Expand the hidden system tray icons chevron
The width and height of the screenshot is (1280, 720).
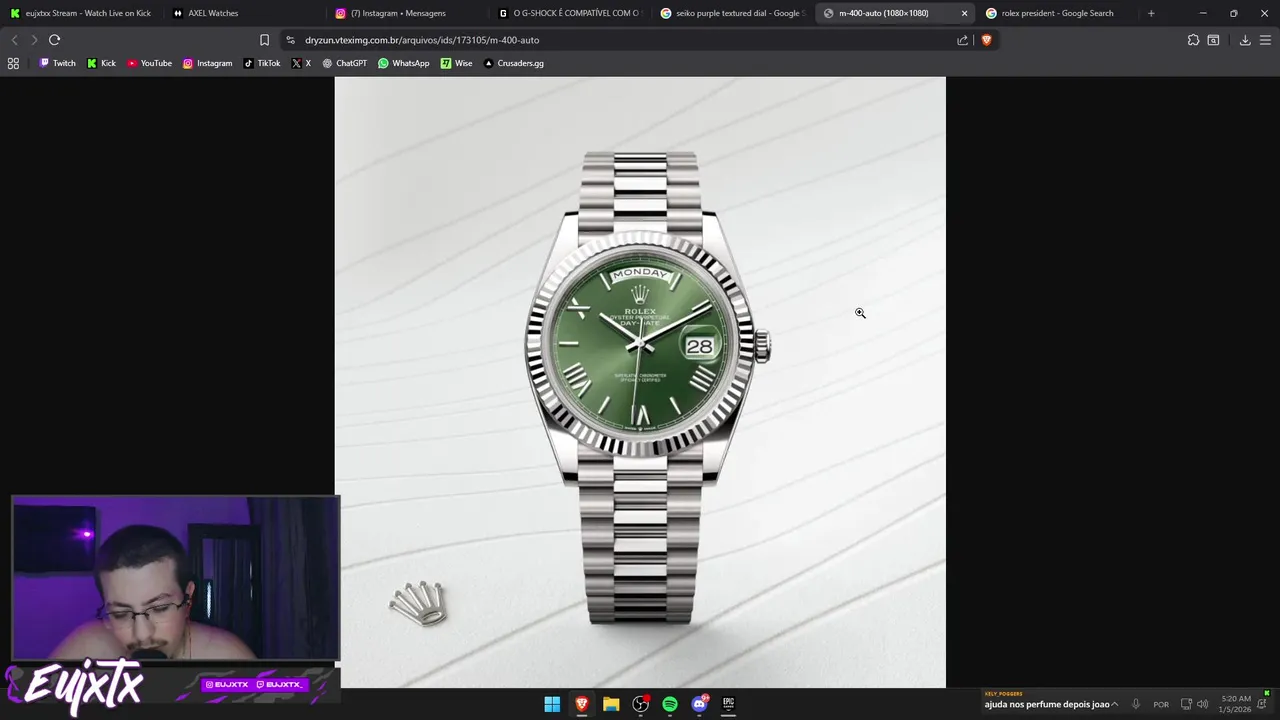pos(1114,704)
